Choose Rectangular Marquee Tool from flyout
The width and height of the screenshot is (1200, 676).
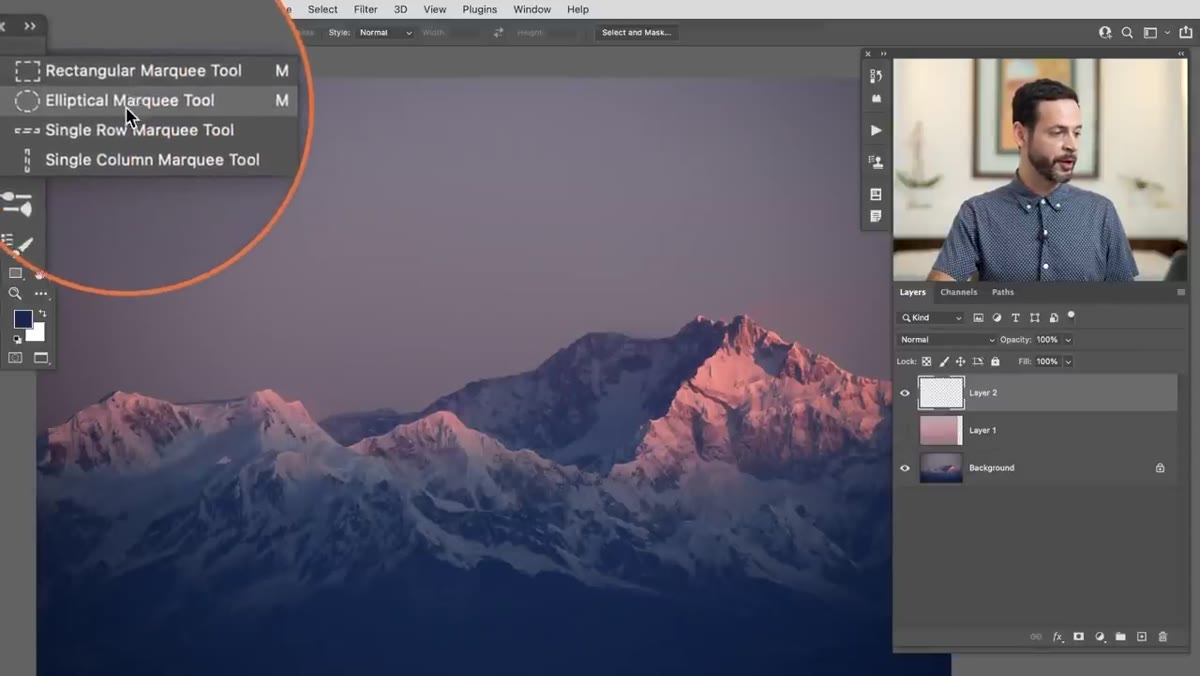pyautogui.click(x=150, y=71)
